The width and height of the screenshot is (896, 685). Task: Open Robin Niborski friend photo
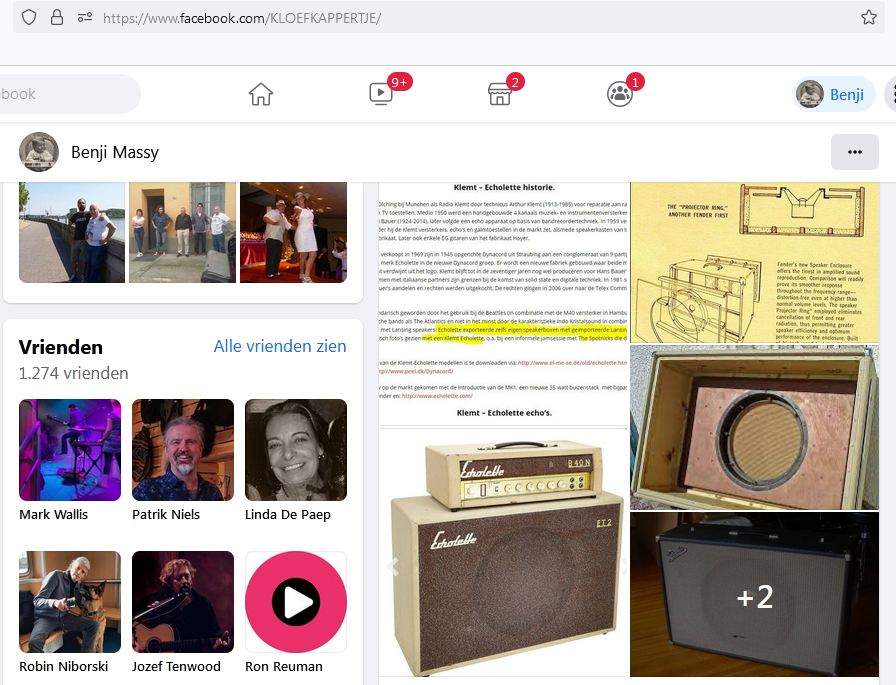pyautogui.click(x=70, y=602)
